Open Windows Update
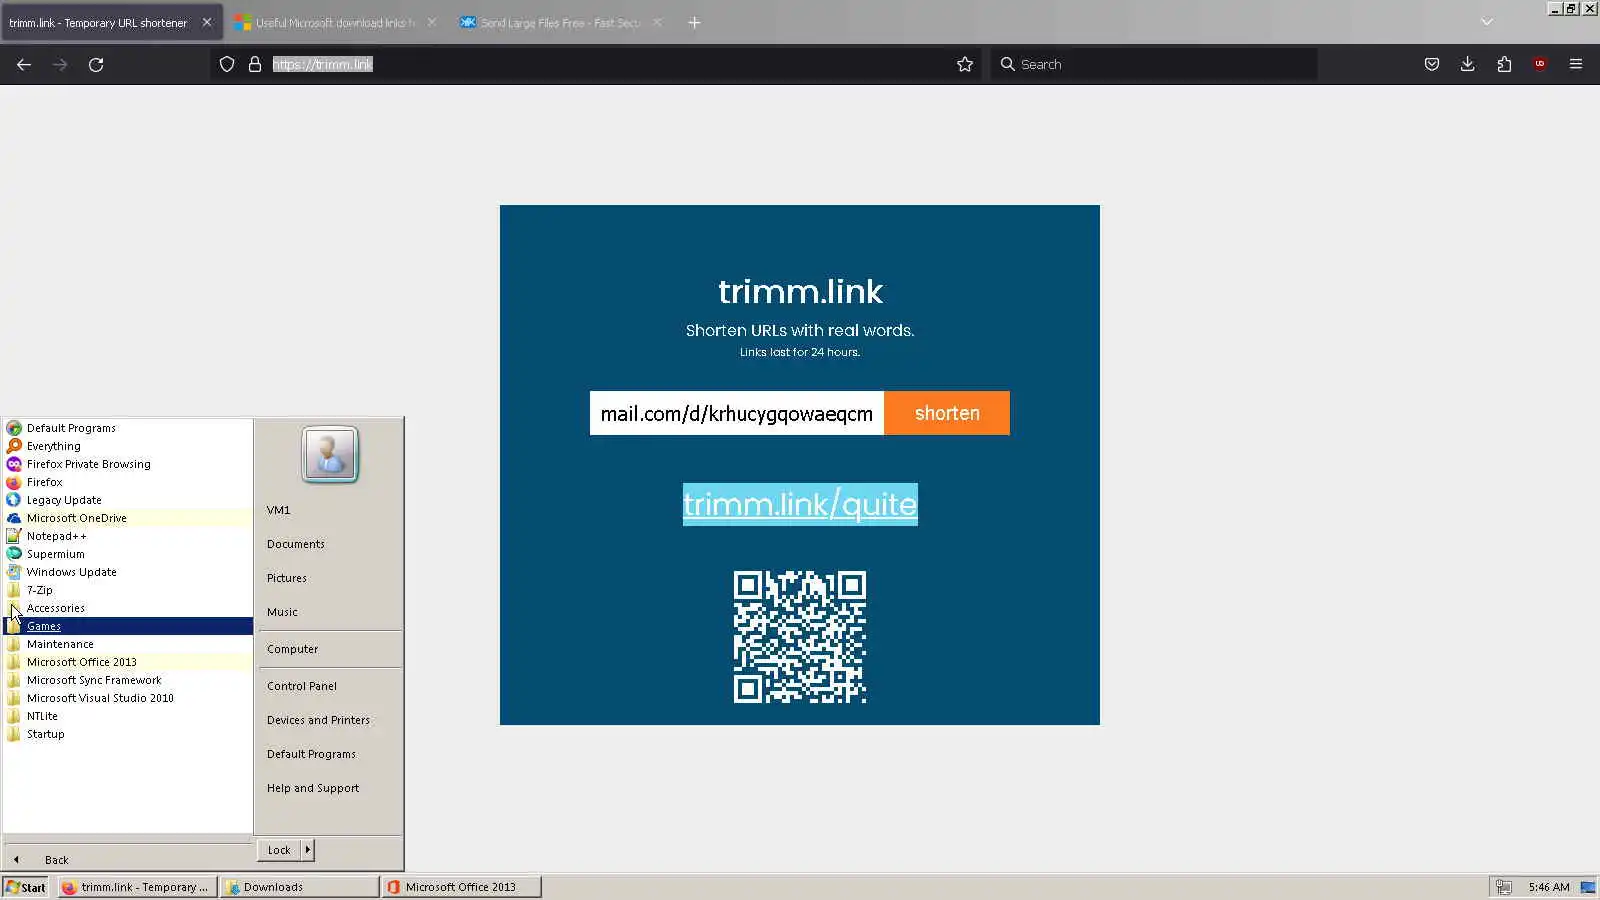 (127, 572)
